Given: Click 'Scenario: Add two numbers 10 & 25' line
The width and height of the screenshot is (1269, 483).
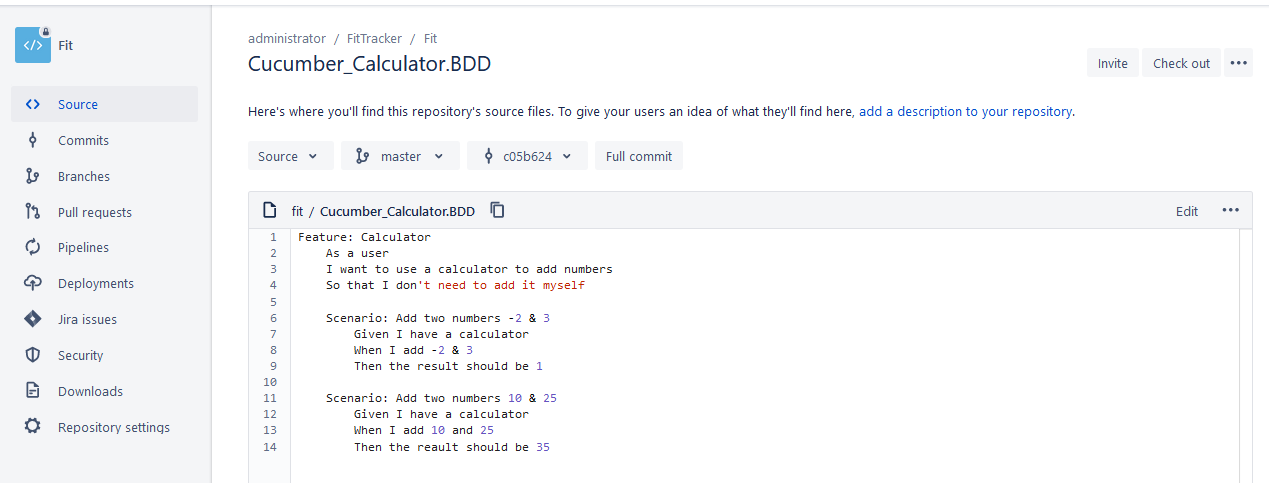Looking at the screenshot, I should pyautogui.click(x=441, y=398).
